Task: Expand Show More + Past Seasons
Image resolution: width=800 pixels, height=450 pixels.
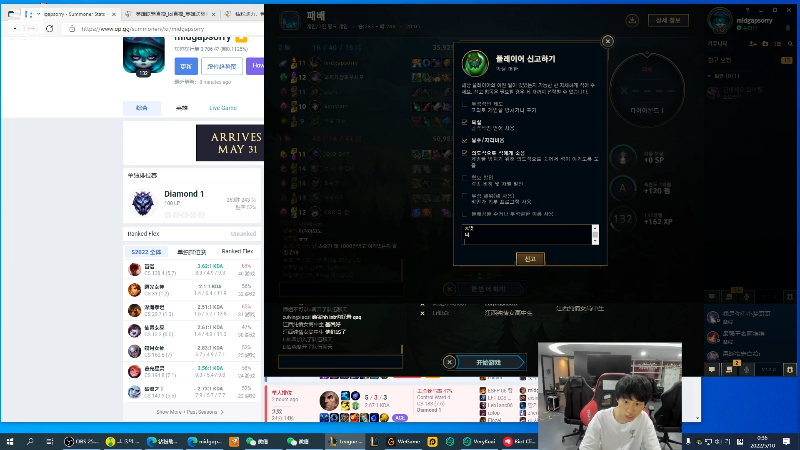Action: (190, 412)
